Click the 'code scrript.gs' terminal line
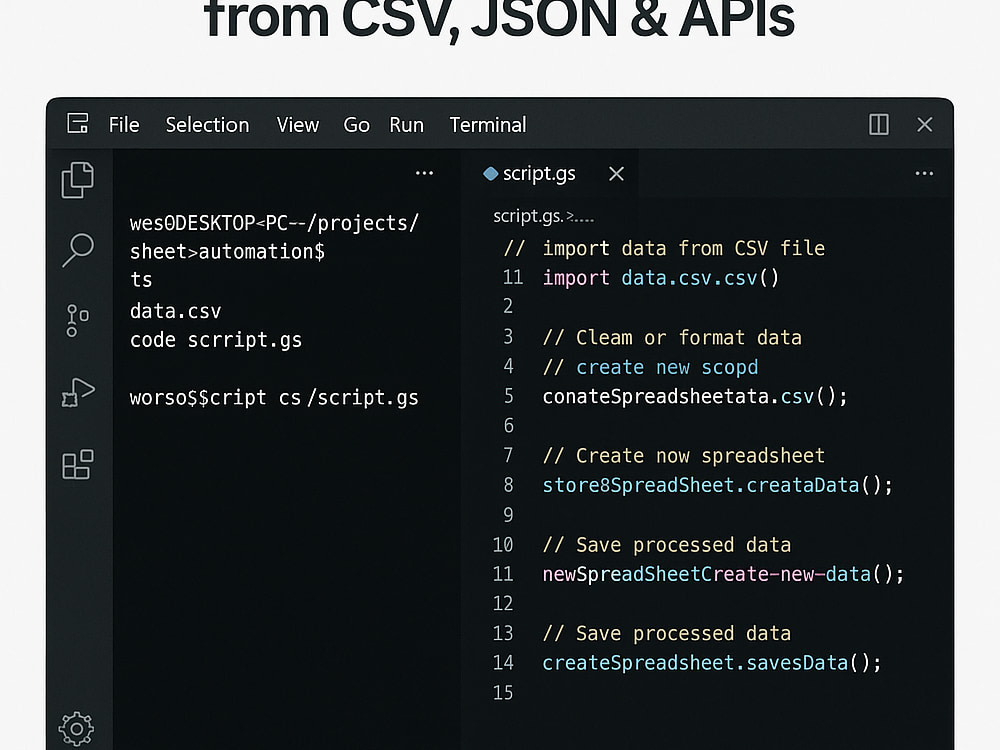The image size is (1000, 750). pos(216,340)
